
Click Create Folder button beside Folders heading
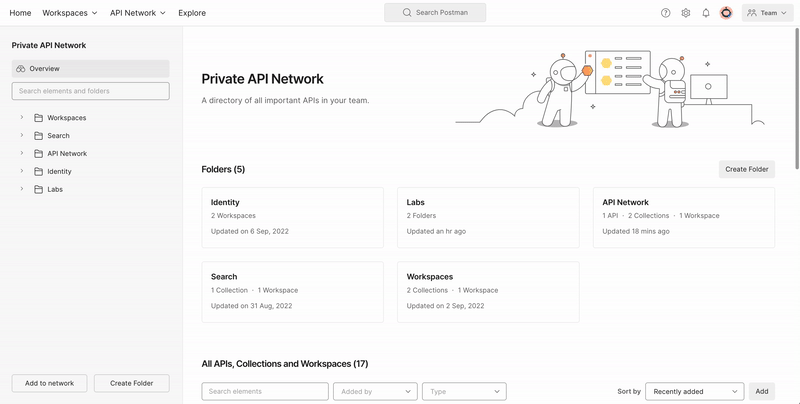click(x=746, y=169)
